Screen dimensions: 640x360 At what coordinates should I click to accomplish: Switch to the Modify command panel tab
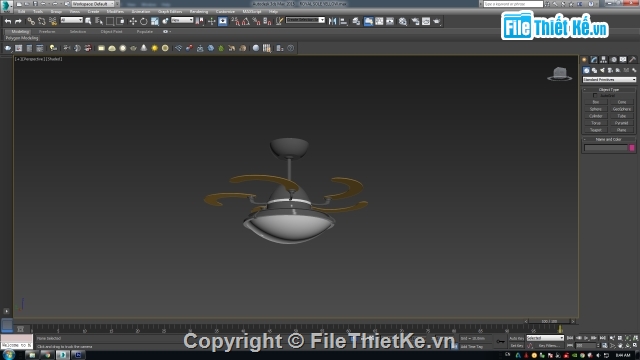click(x=594, y=60)
